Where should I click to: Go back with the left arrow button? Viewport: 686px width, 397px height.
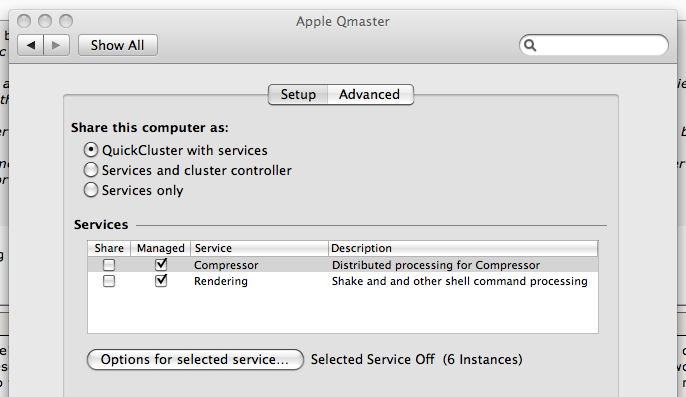(x=31, y=45)
